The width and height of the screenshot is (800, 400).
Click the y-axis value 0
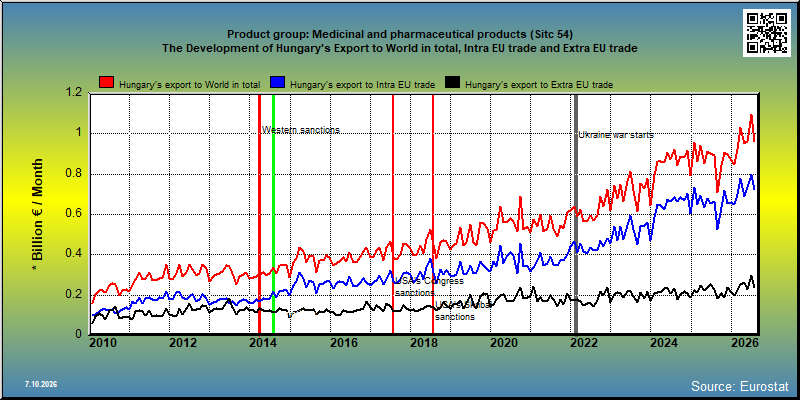(x=79, y=334)
